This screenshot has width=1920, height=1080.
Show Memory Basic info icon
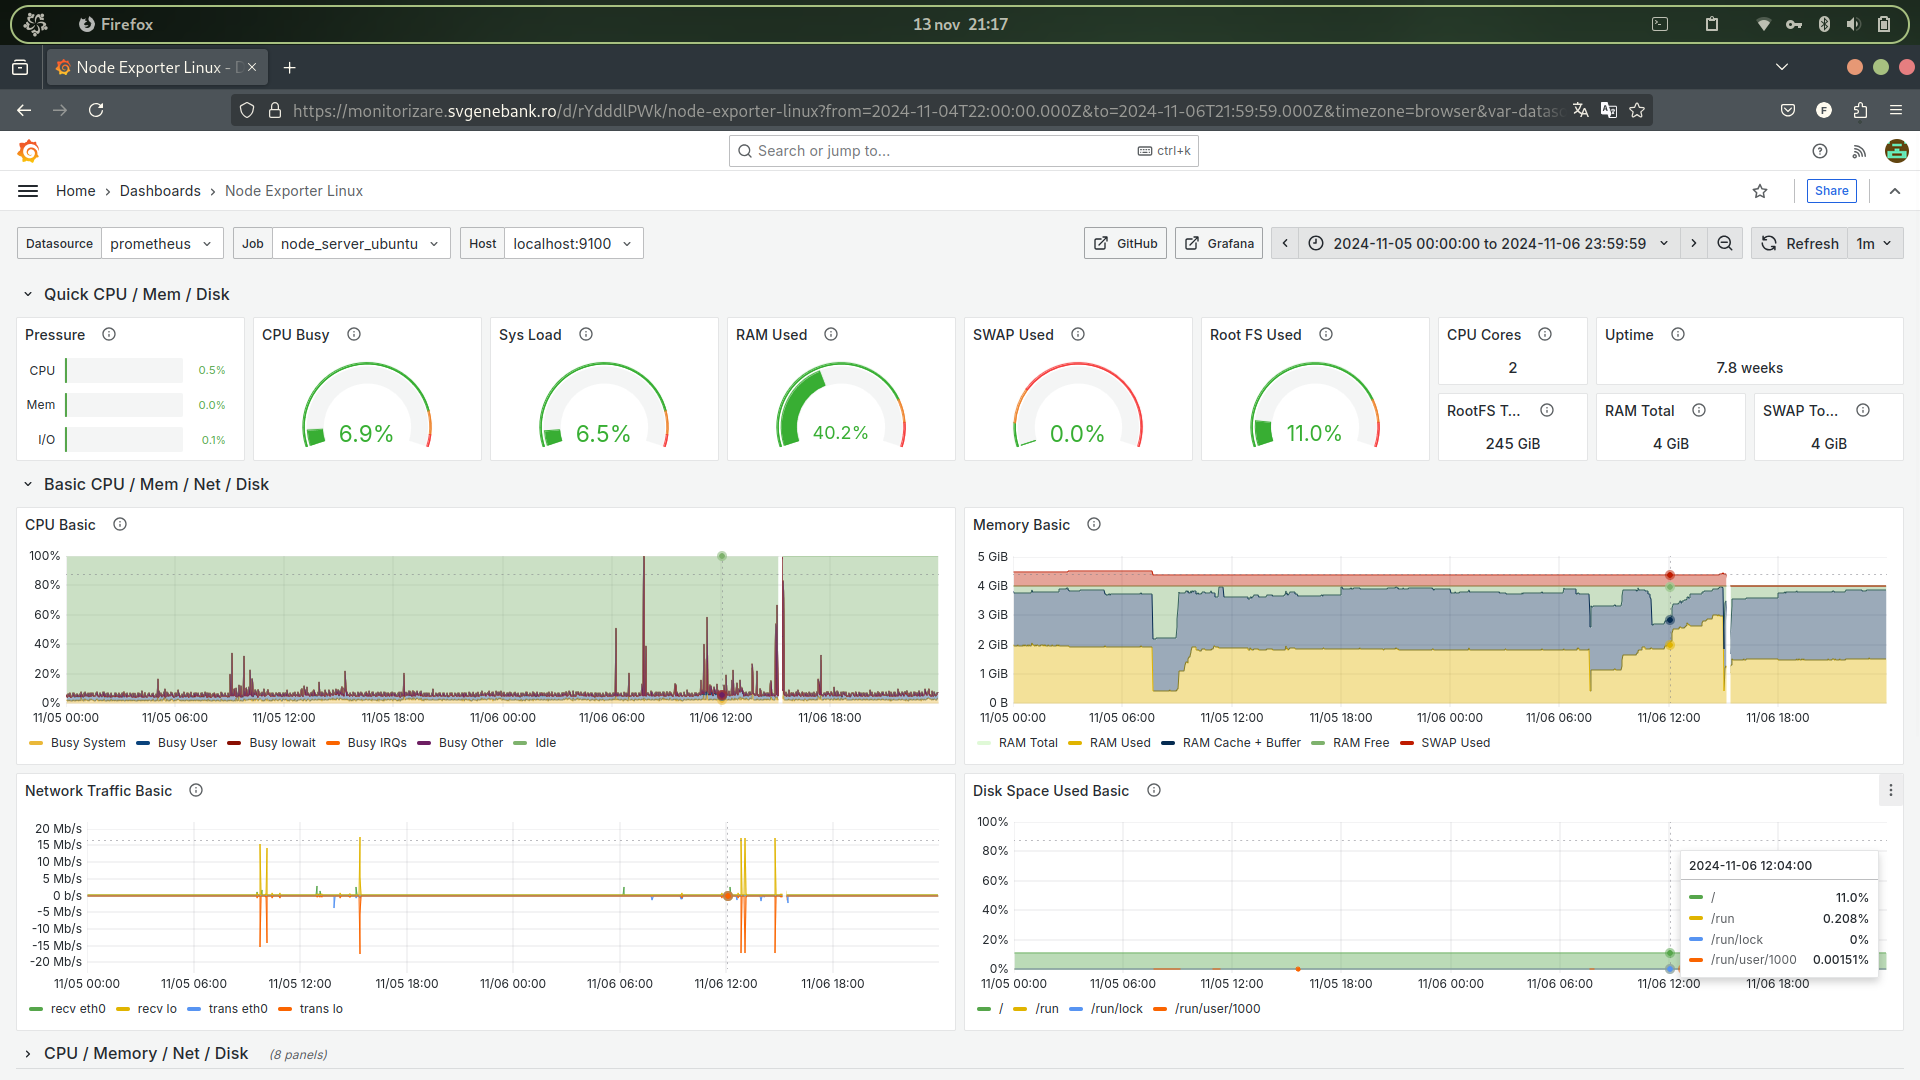[1094, 524]
